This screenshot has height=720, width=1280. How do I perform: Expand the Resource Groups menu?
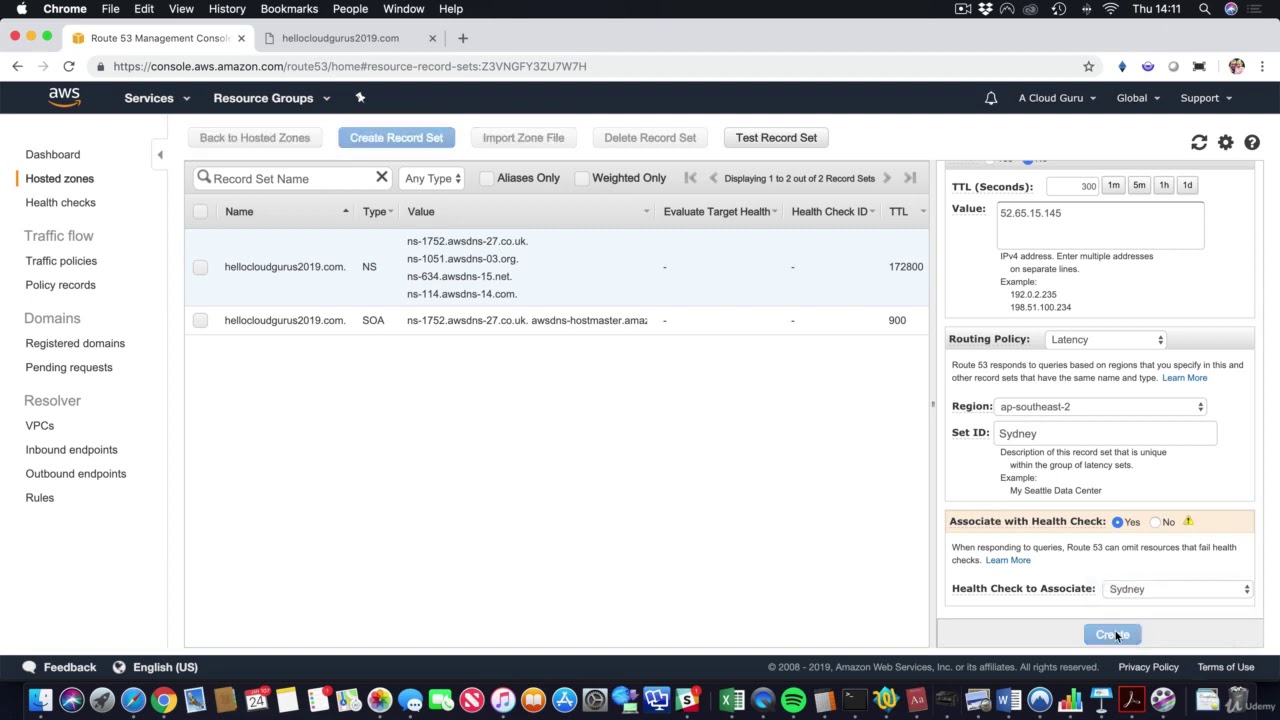tap(271, 98)
